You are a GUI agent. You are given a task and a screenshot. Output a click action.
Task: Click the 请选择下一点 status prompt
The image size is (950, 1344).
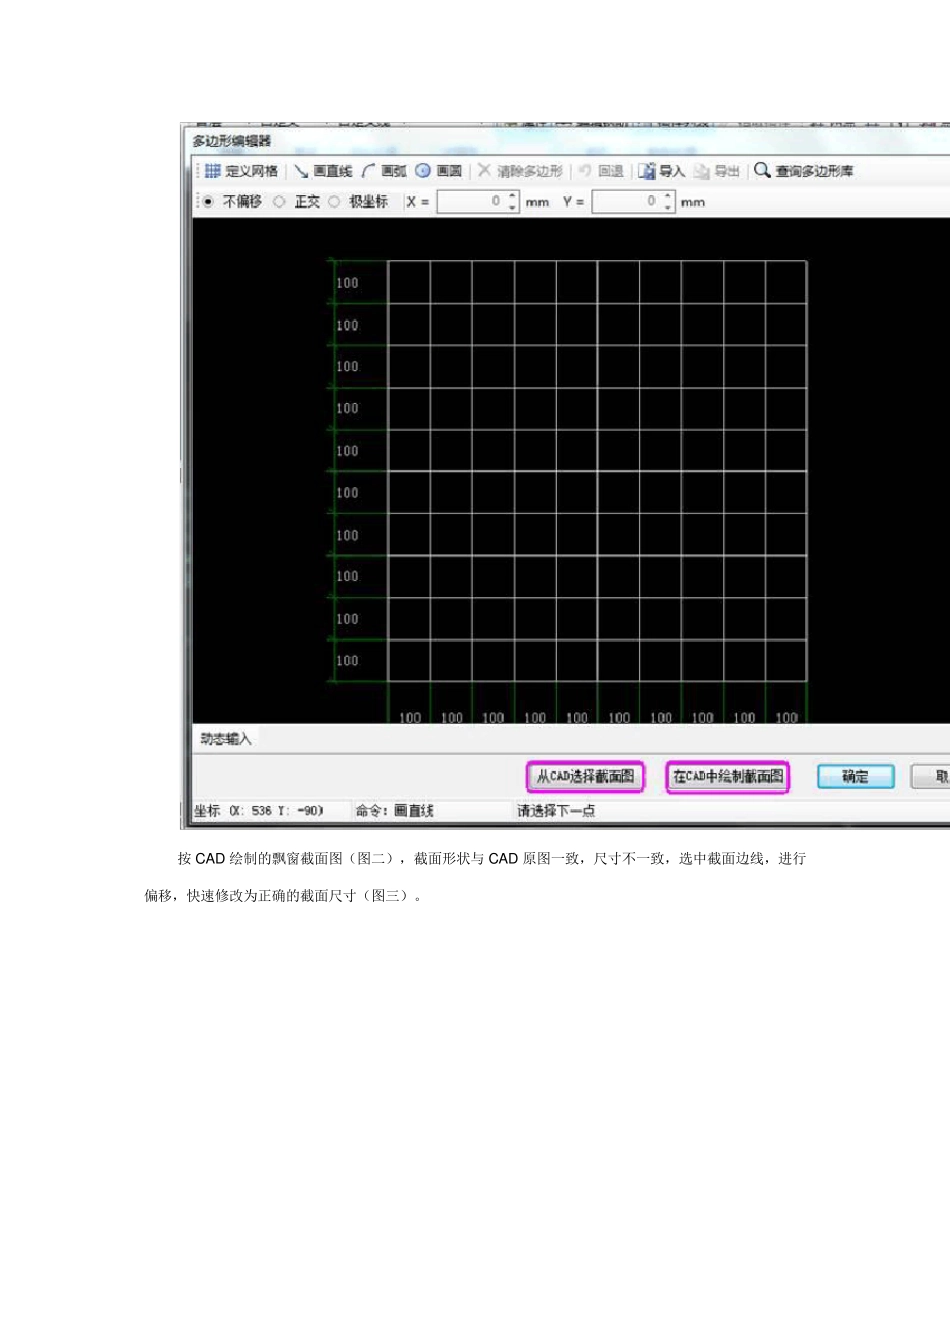[x=556, y=811]
